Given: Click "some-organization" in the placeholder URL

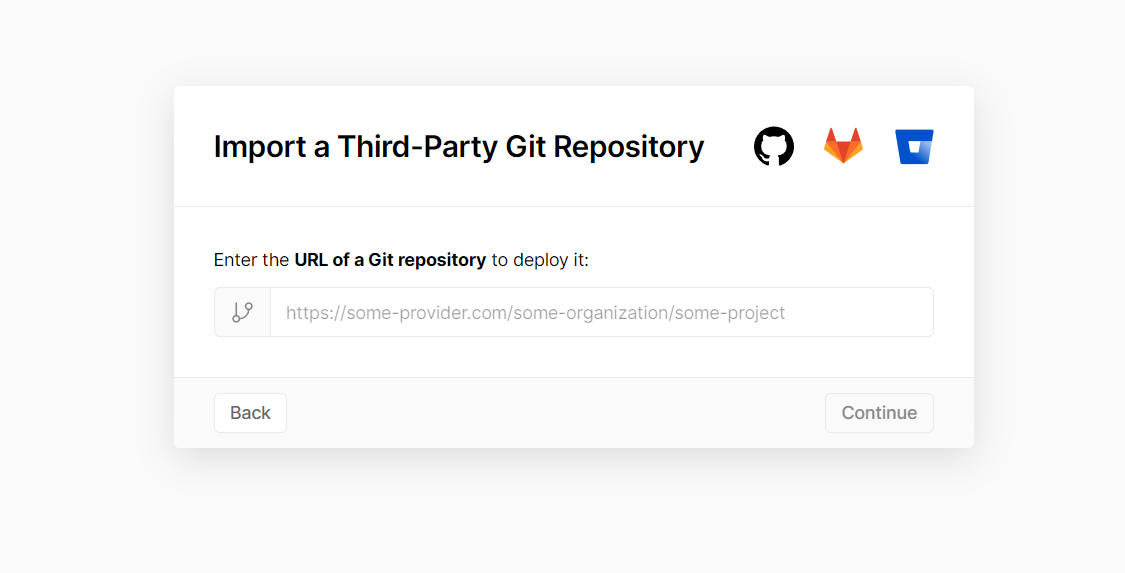Looking at the screenshot, I should click(x=593, y=313).
